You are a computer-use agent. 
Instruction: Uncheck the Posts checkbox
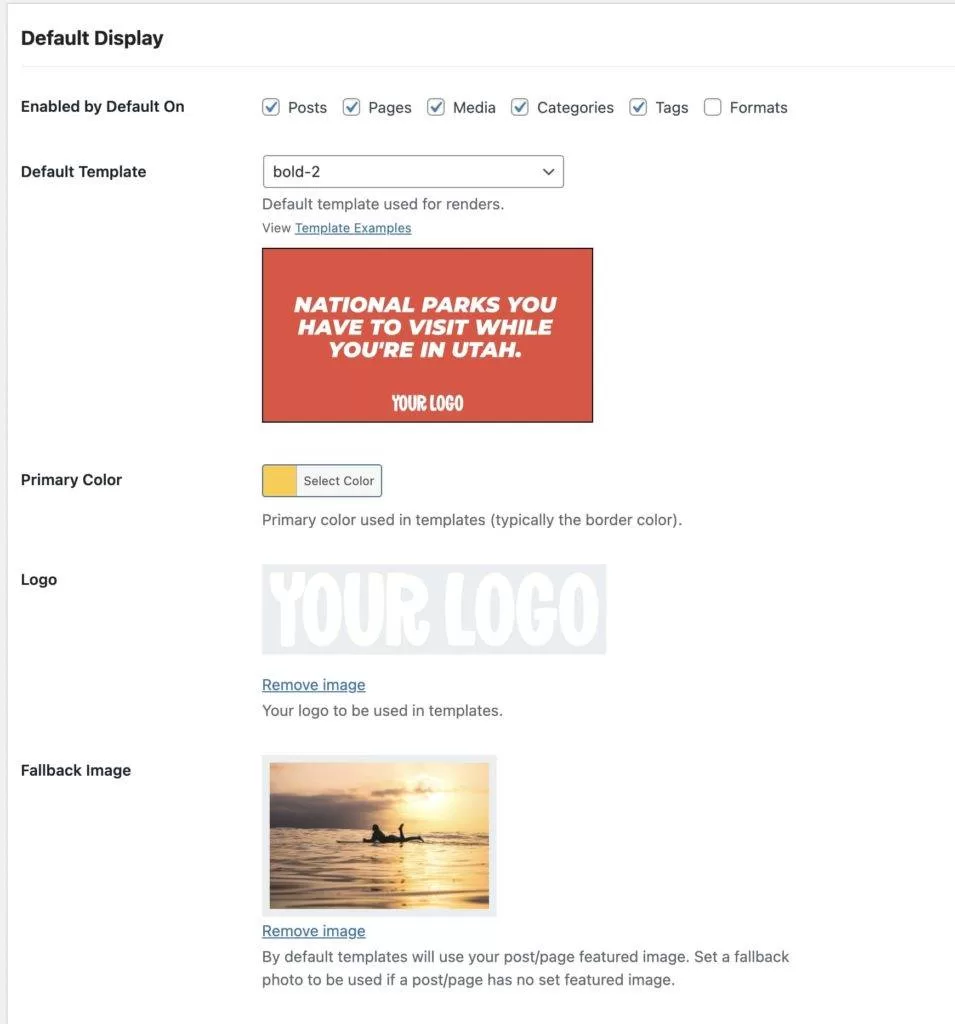(271, 107)
